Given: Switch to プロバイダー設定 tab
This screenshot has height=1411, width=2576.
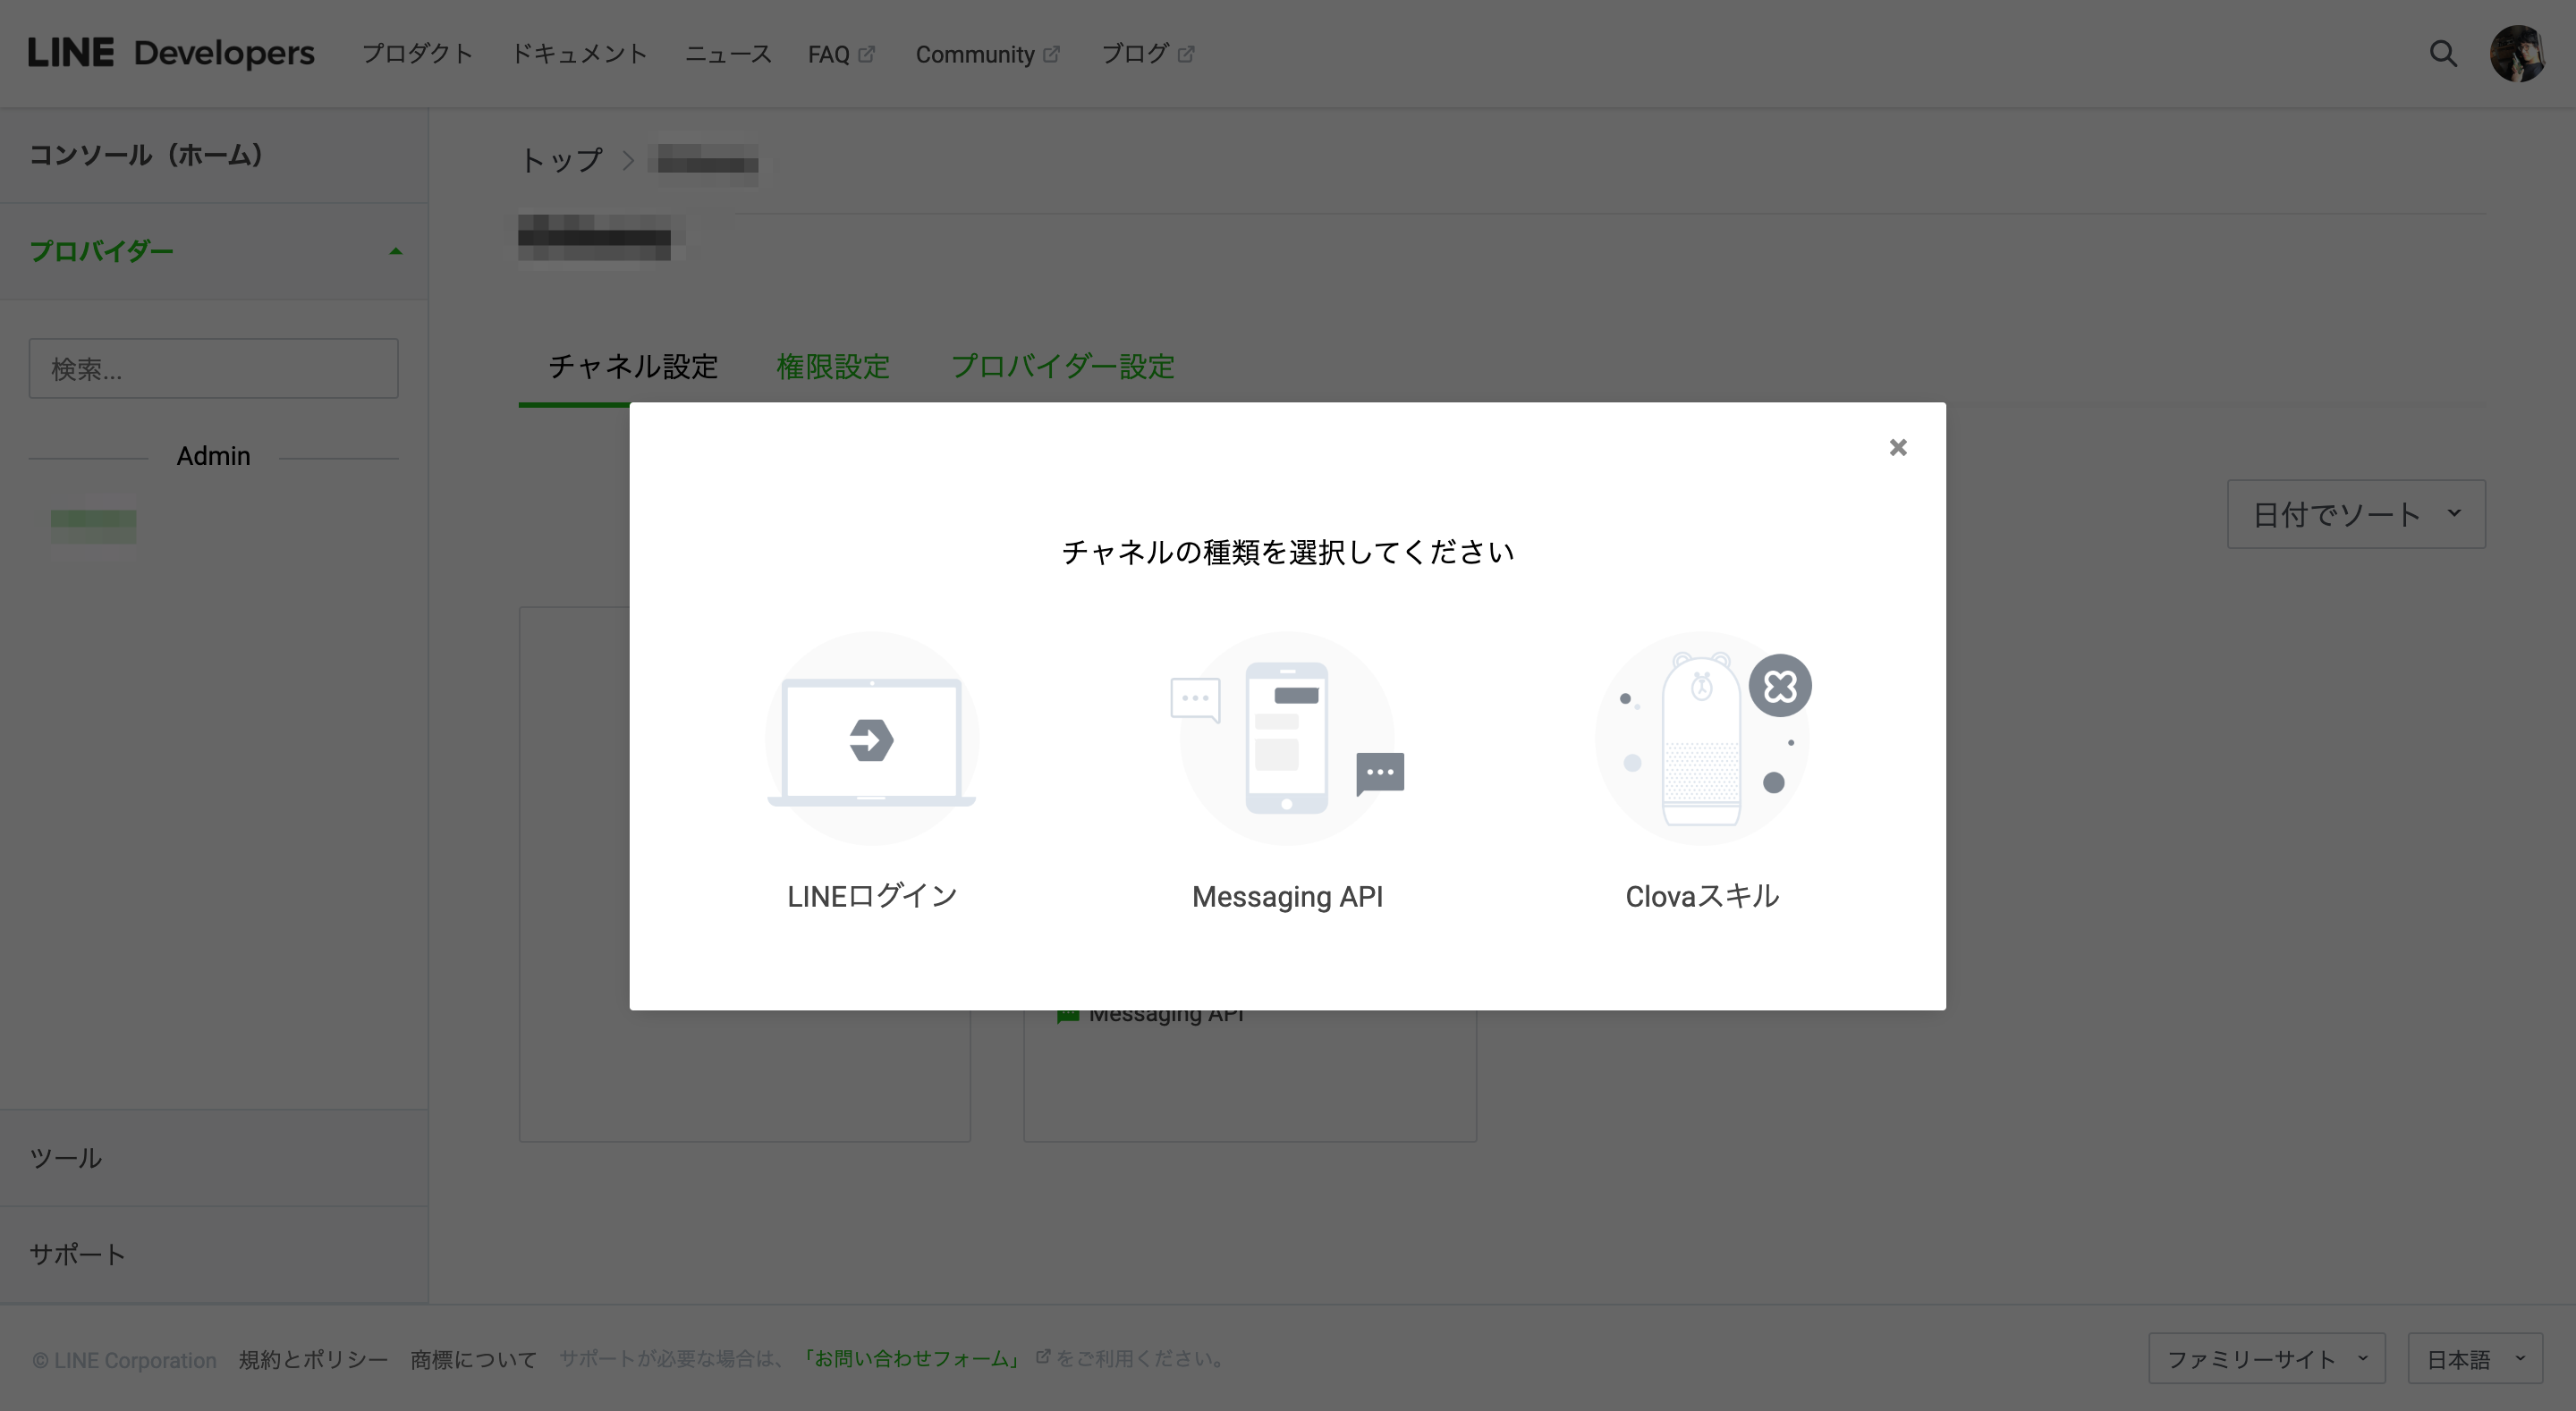Looking at the screenshot, I should pyautogui.click(x=1062, y=366).
